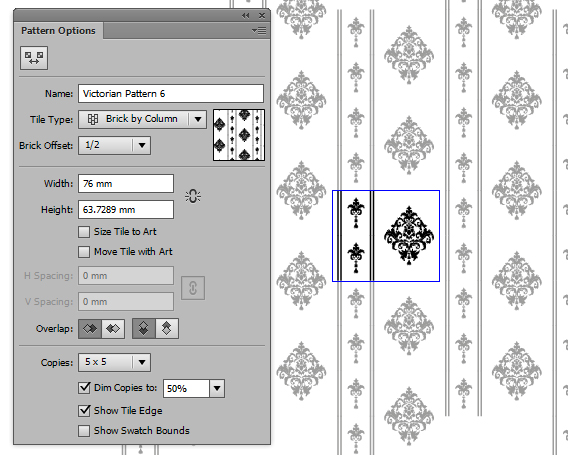Click the Name field with Victorian Pattern 6
568x455 pixels.
[171, 93]
